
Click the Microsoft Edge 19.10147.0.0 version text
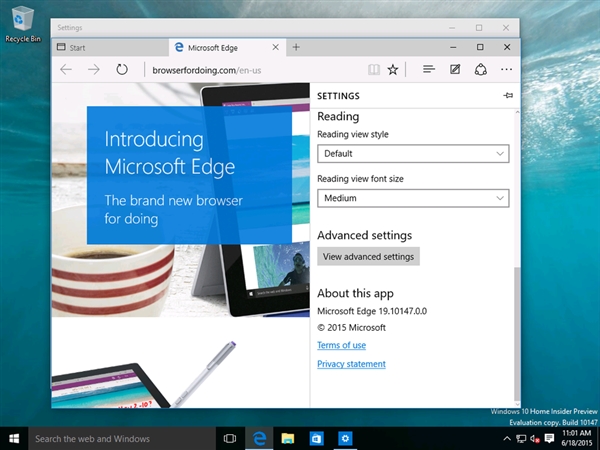pyautogui.click(x=372, y=311)
